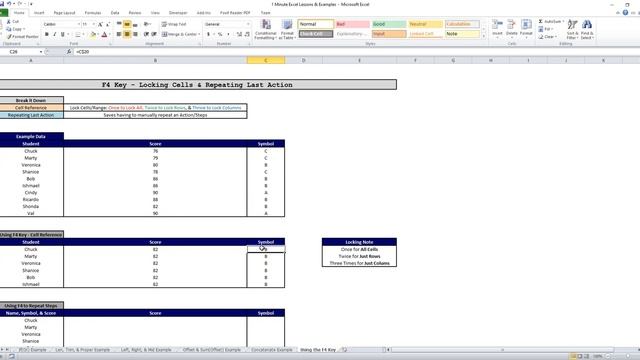Open the Insert ribbon tab

click(39, 13)
